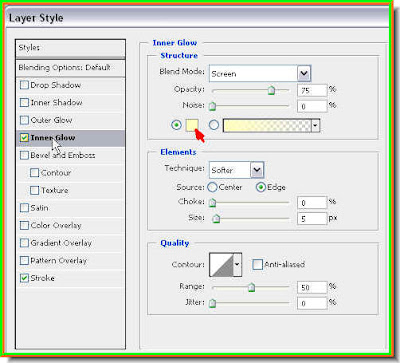Select the solid color radio button
The width and height of the screenshot is (400, 363).
176,125
